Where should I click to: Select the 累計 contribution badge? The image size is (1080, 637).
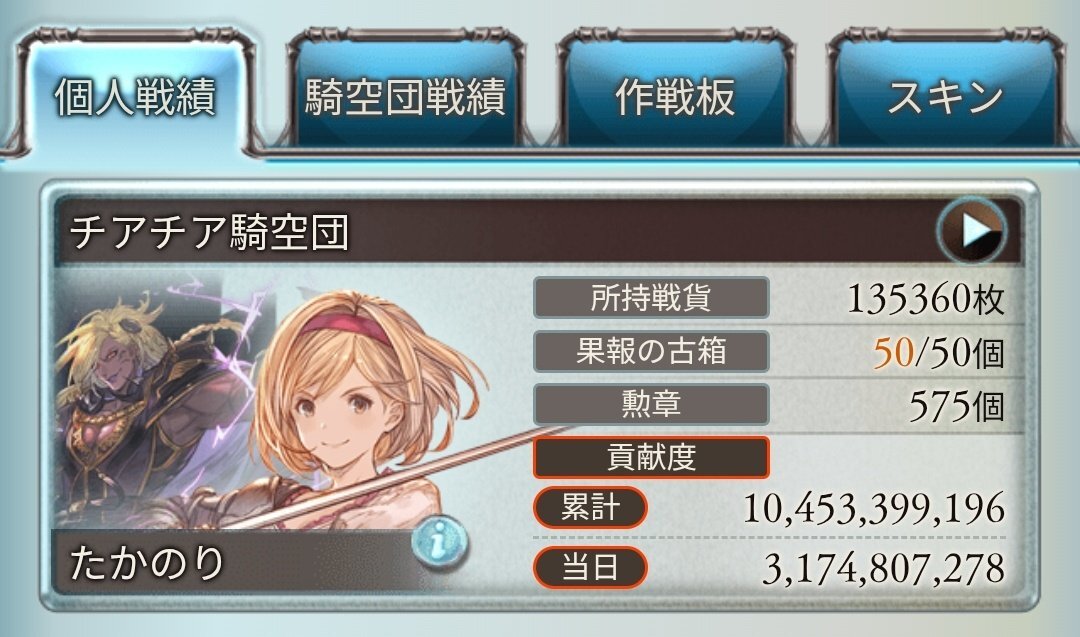tap(590, 508)
